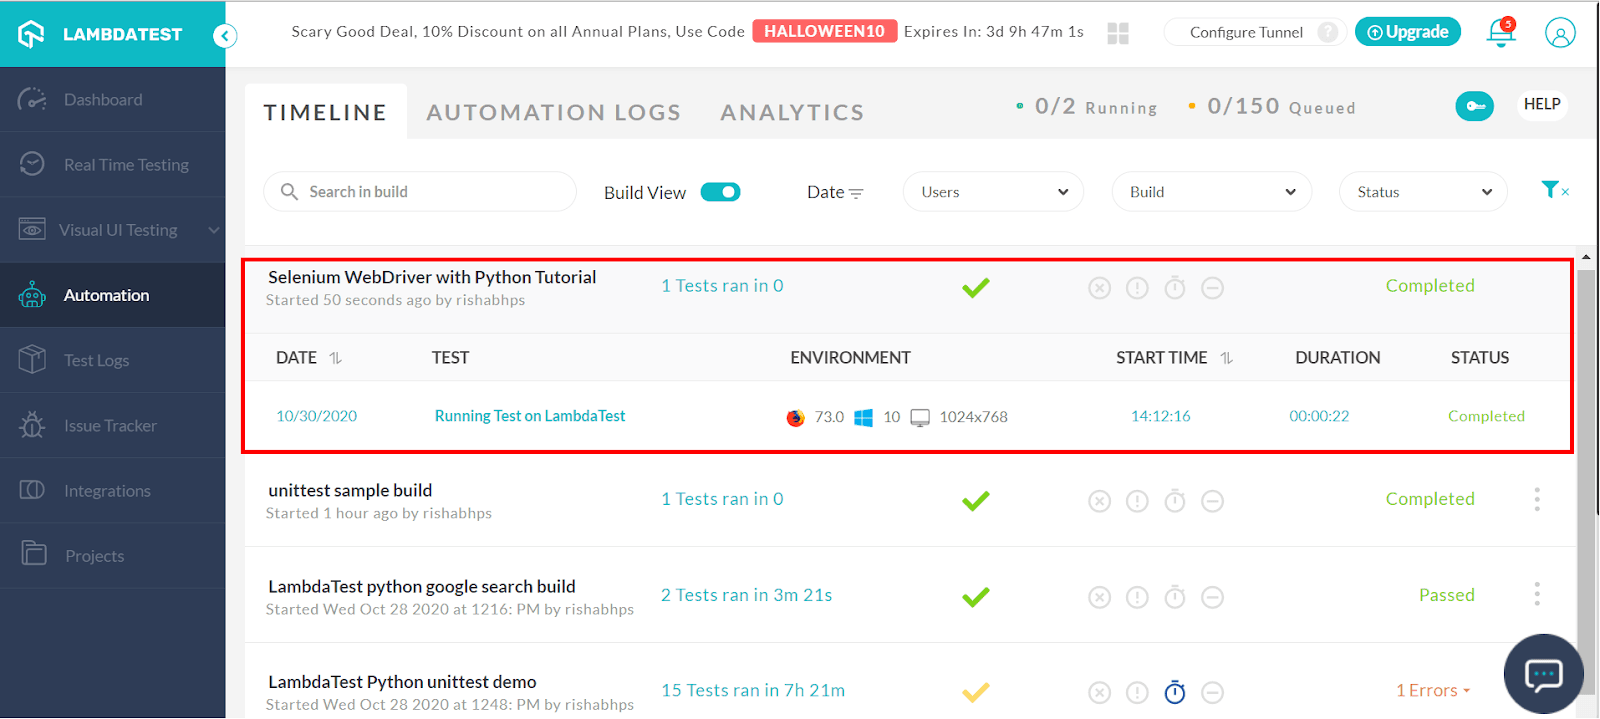Open options menu for unittest sample build

click(1537, 499)
